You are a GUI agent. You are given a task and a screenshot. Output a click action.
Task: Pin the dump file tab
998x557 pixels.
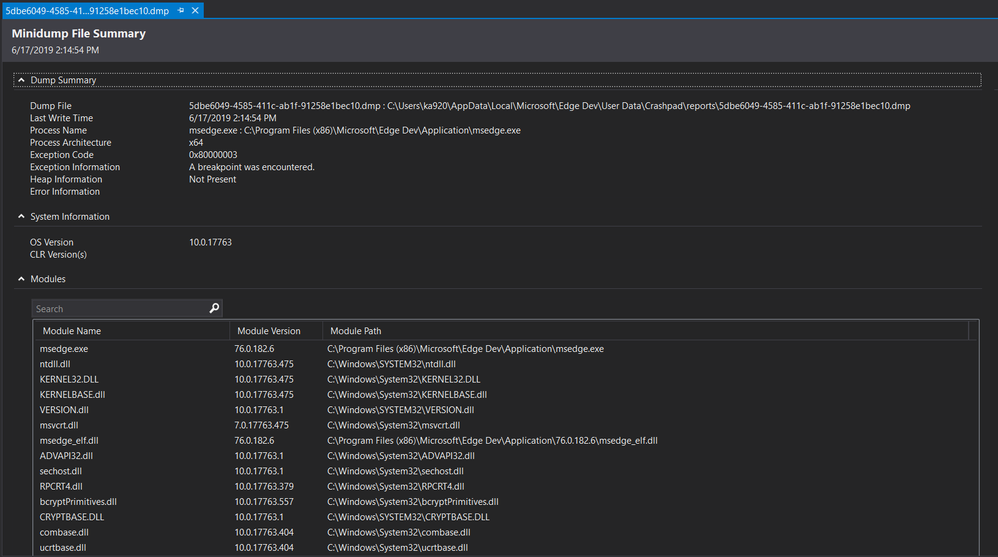pos(181,11)
